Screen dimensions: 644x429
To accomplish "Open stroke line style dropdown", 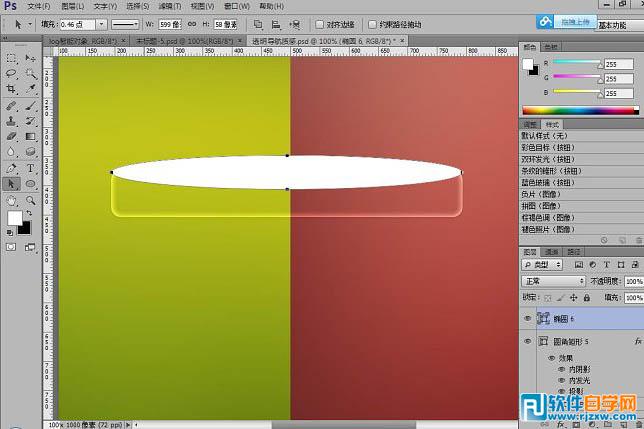I will click(125, 25).
